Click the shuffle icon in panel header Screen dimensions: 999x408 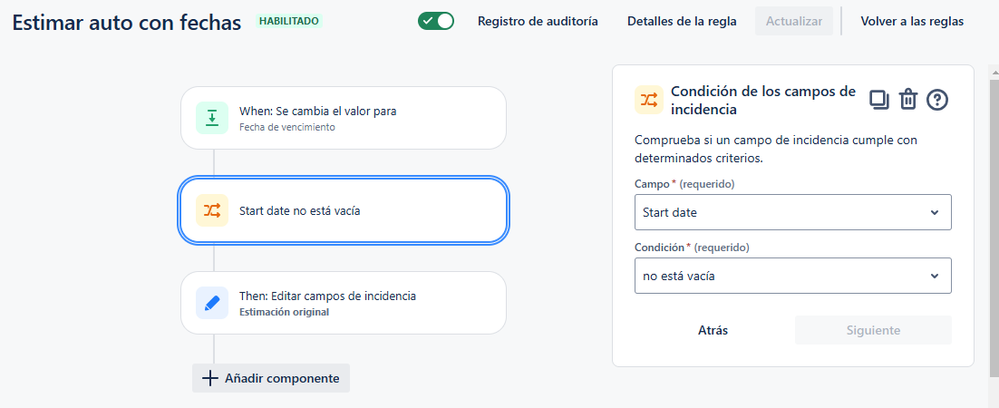coord(649,99)
